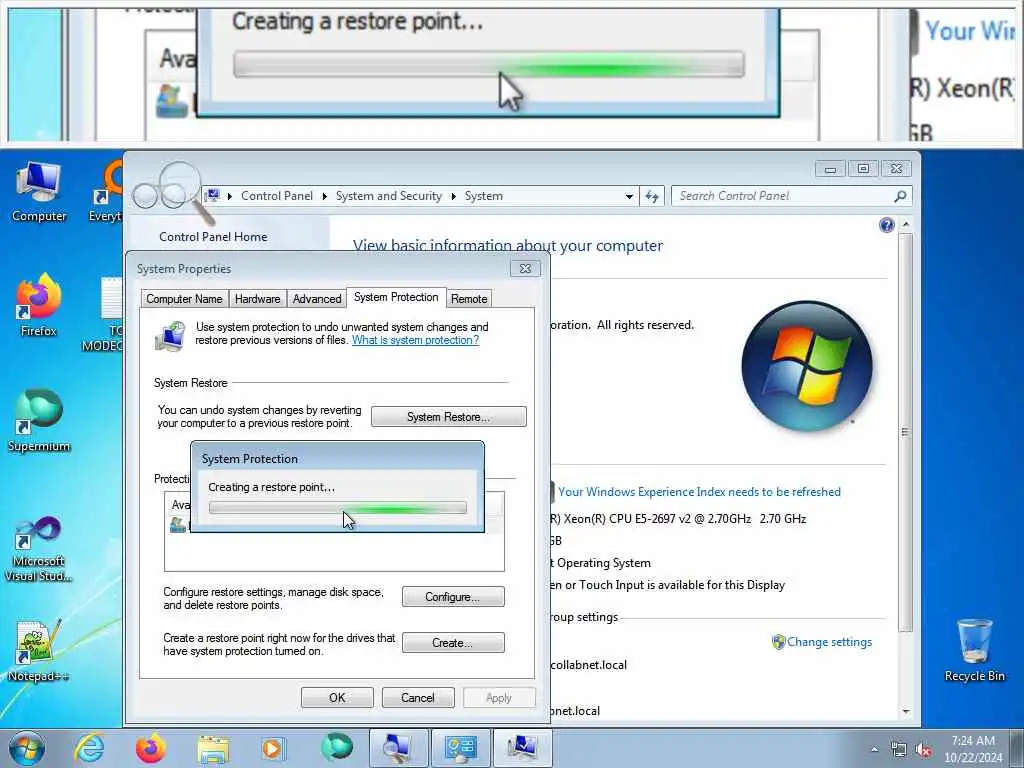Select the System Protection tab

[x=396, y=297]
